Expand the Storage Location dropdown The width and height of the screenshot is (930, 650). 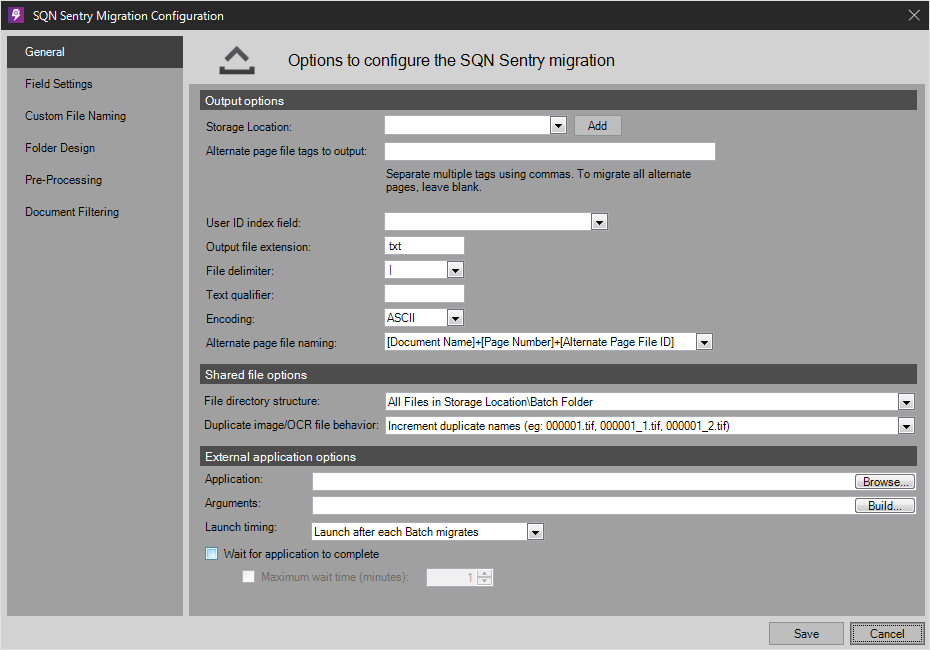click(x=558, y=125)
